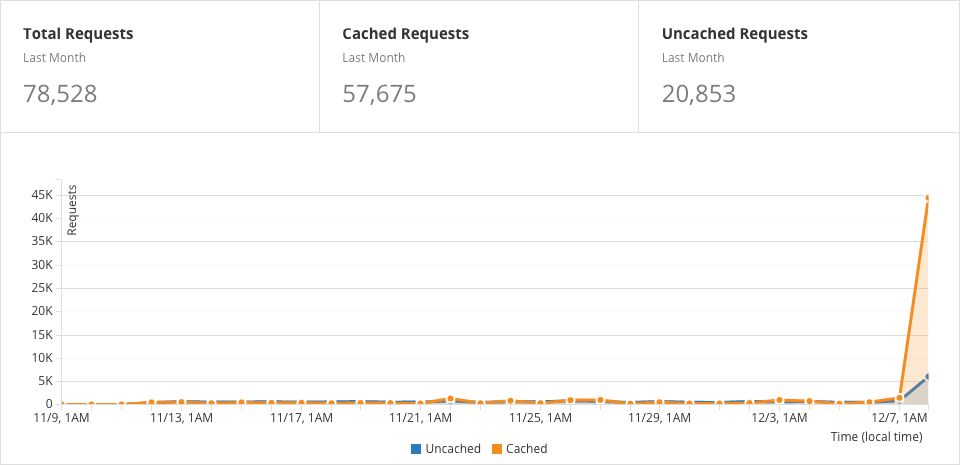Click the 57,675 cached requests value
Screen dimensions: 960x465
(379, 95)
